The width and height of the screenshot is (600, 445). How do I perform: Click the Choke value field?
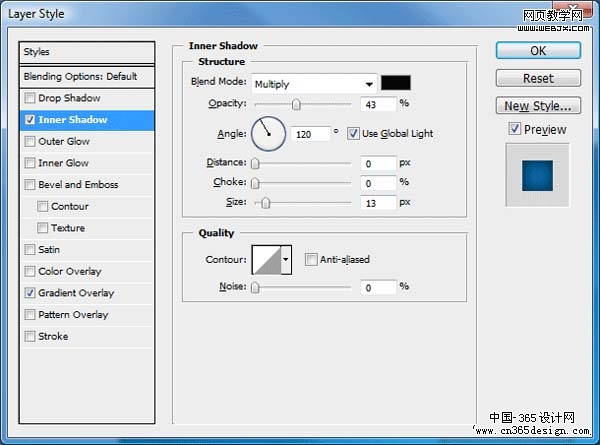coord(378,183)
